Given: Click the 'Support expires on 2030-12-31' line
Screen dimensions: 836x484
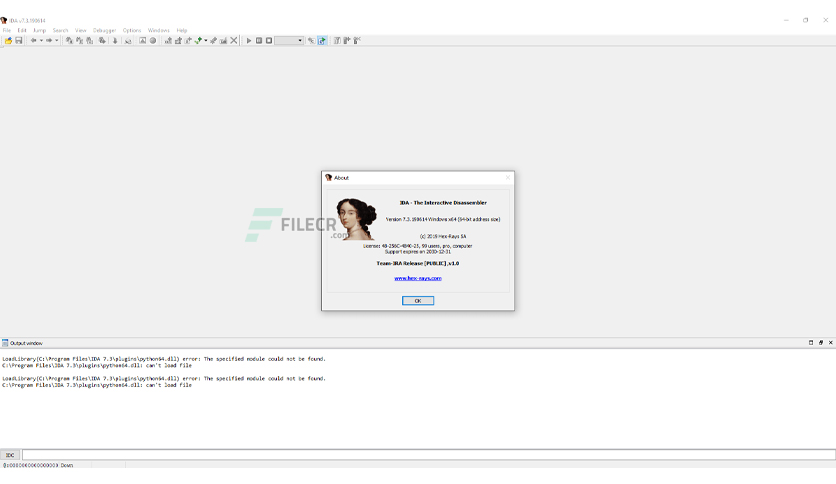Looking at the screenshot, I should pyautogui.click(x=418, y=252).
